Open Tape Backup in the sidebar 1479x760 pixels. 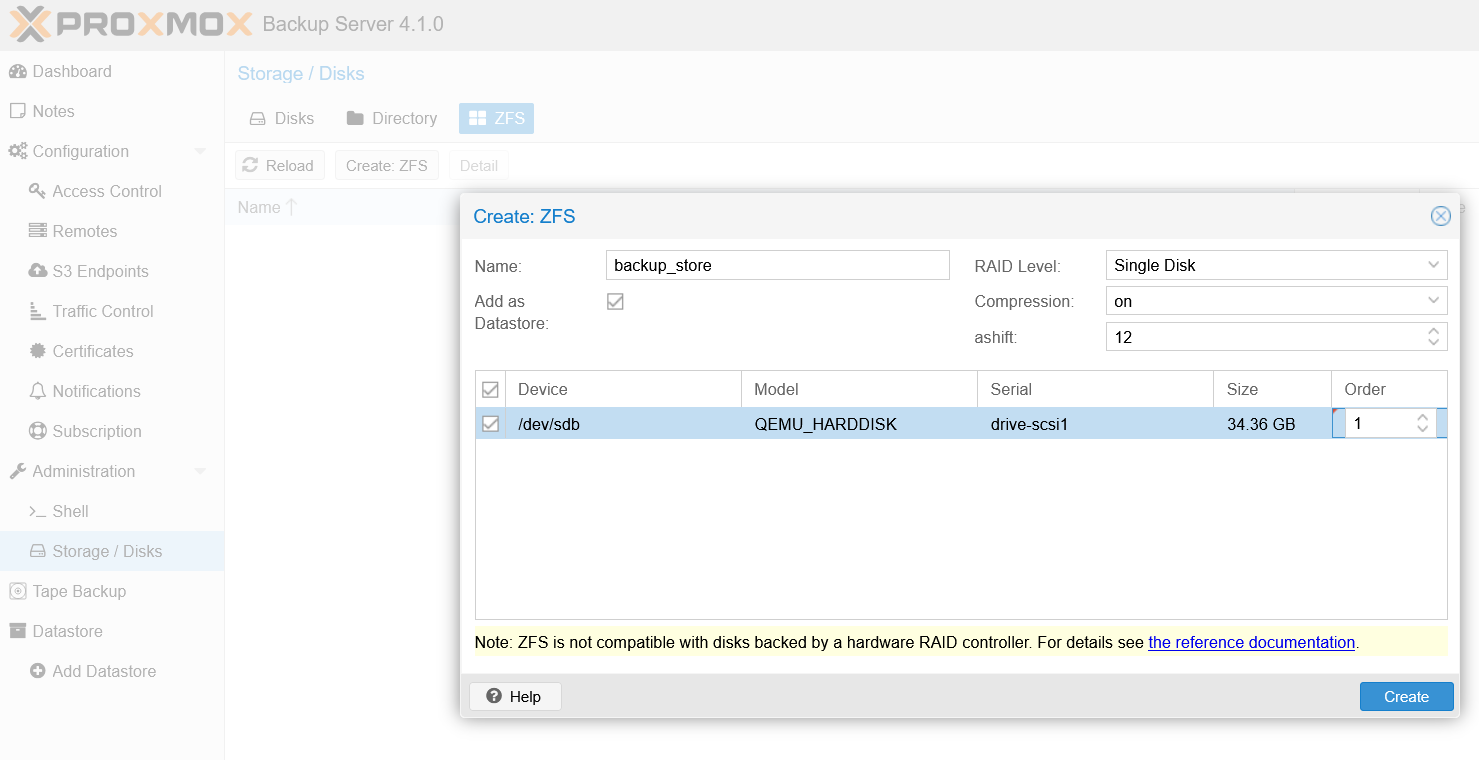click(x=112, y=591)
